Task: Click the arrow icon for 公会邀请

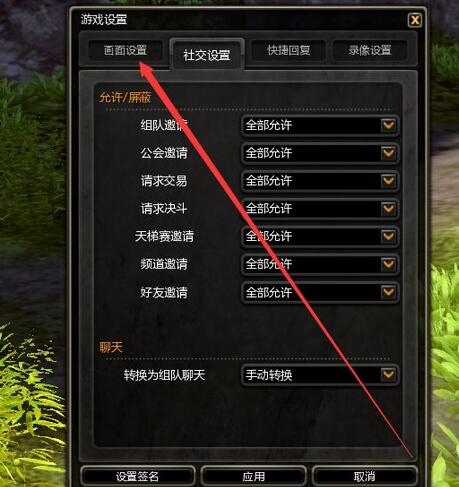Action: point(388,153)
